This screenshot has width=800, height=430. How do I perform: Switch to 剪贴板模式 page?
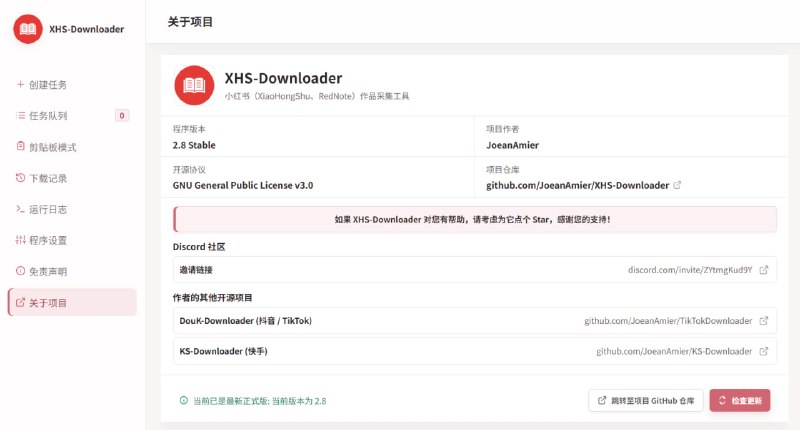tap(72, 147)
